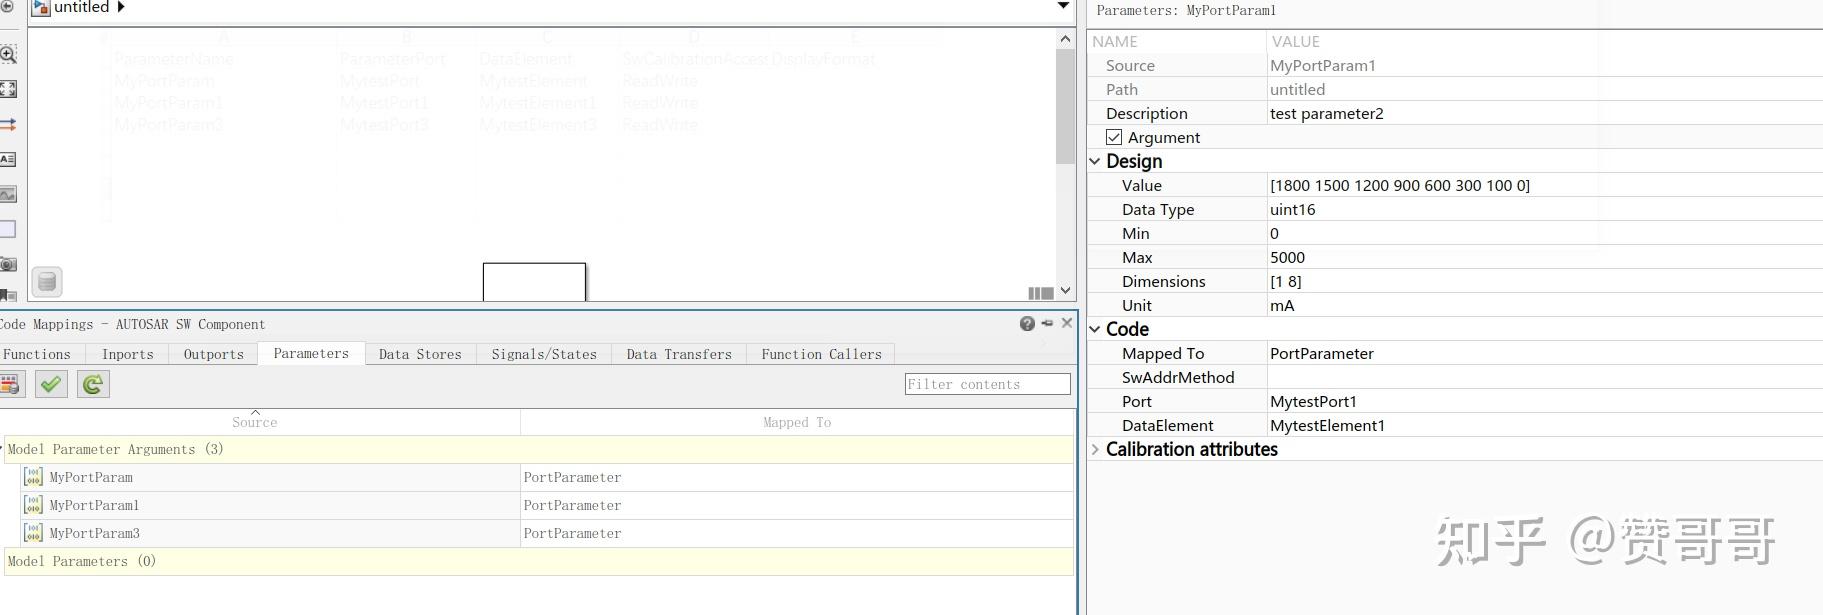Open Mapped To cell for MyPortParam3

pos(797,533)
